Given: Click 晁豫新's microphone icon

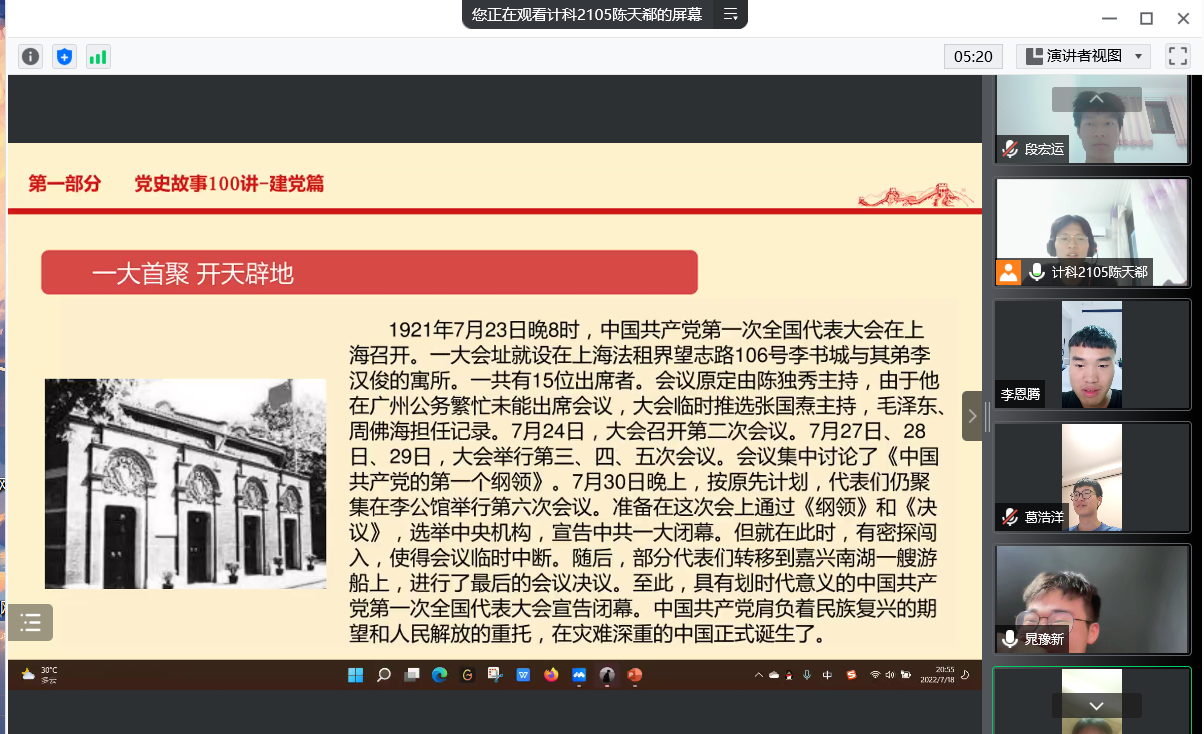Looking at the screenshot, I should pyautogui.click(x=1010, y=639).
